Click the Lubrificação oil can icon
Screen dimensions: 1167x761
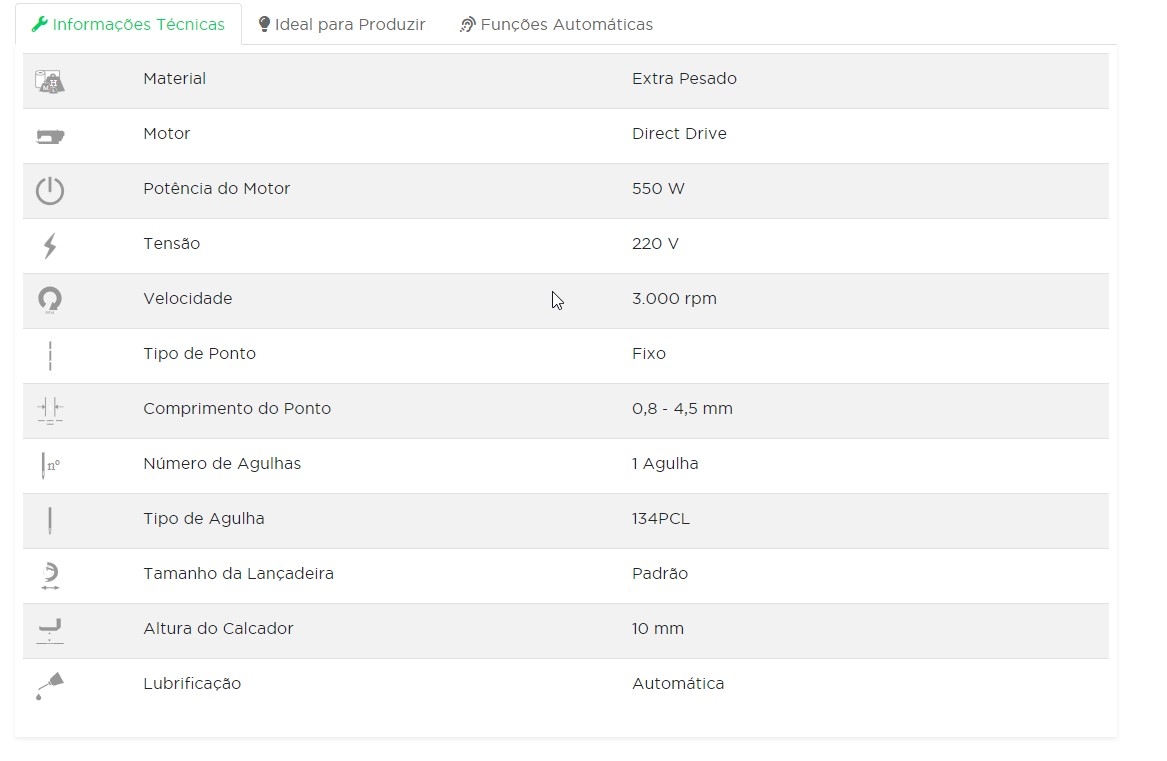coord(50,685)
